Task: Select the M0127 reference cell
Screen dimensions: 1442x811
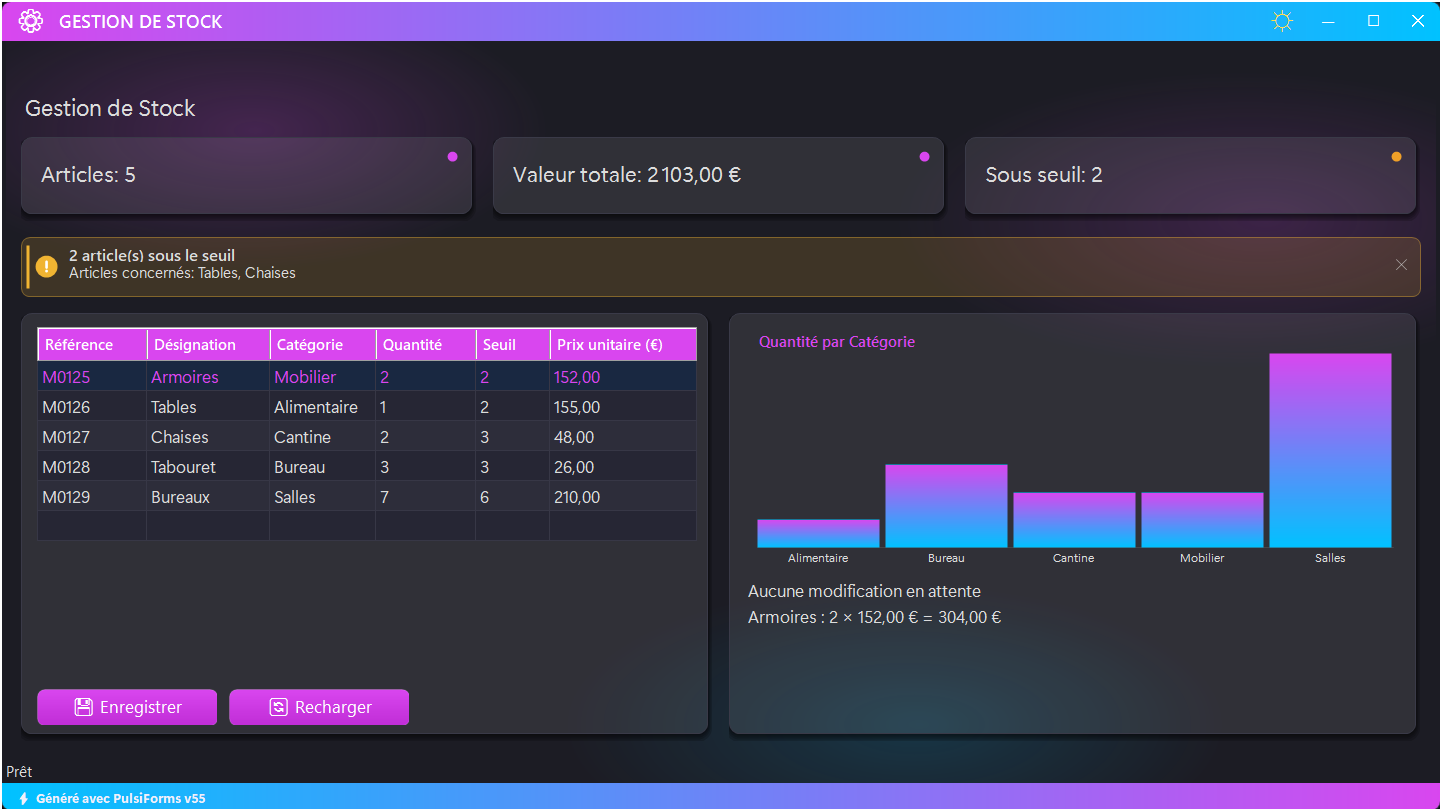Action: (x=92, y=437)
